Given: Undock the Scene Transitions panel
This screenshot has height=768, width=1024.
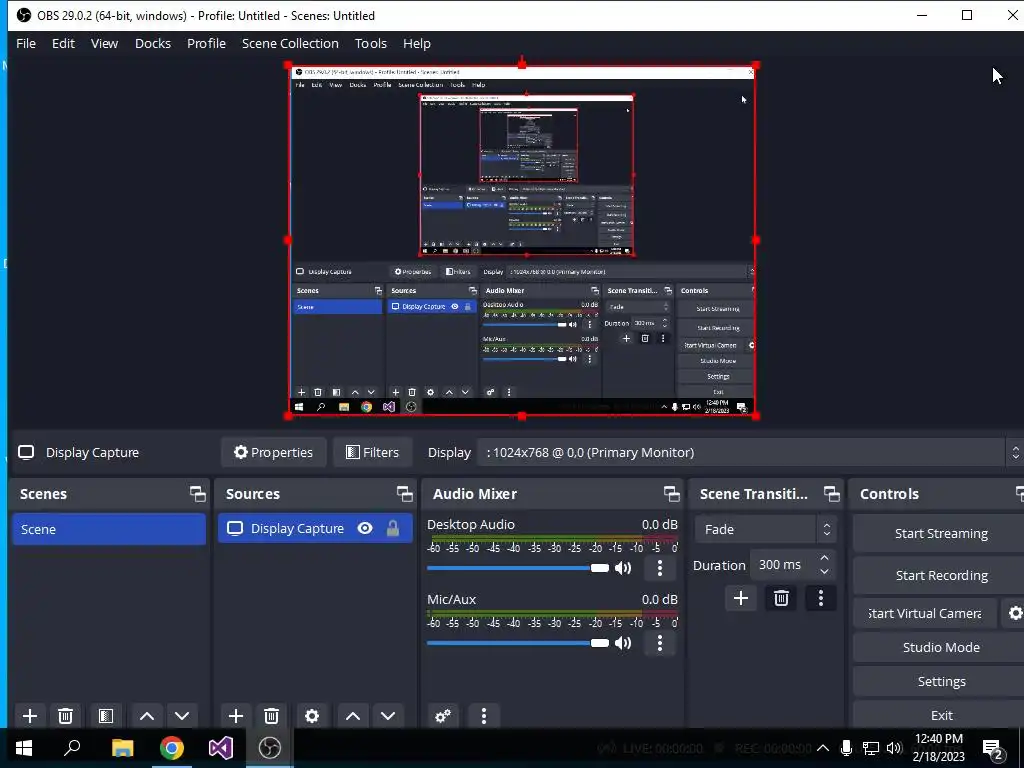Looking at the screenshot, I should click(831, 494).
